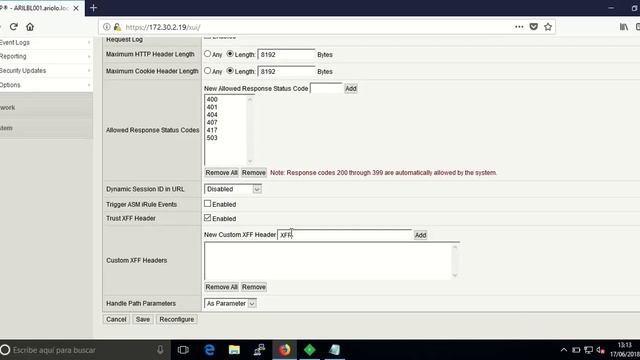Expand the Reporting sidebar menu
The height and width of the screenshot is (360, 640).
[x=45, y=56]
